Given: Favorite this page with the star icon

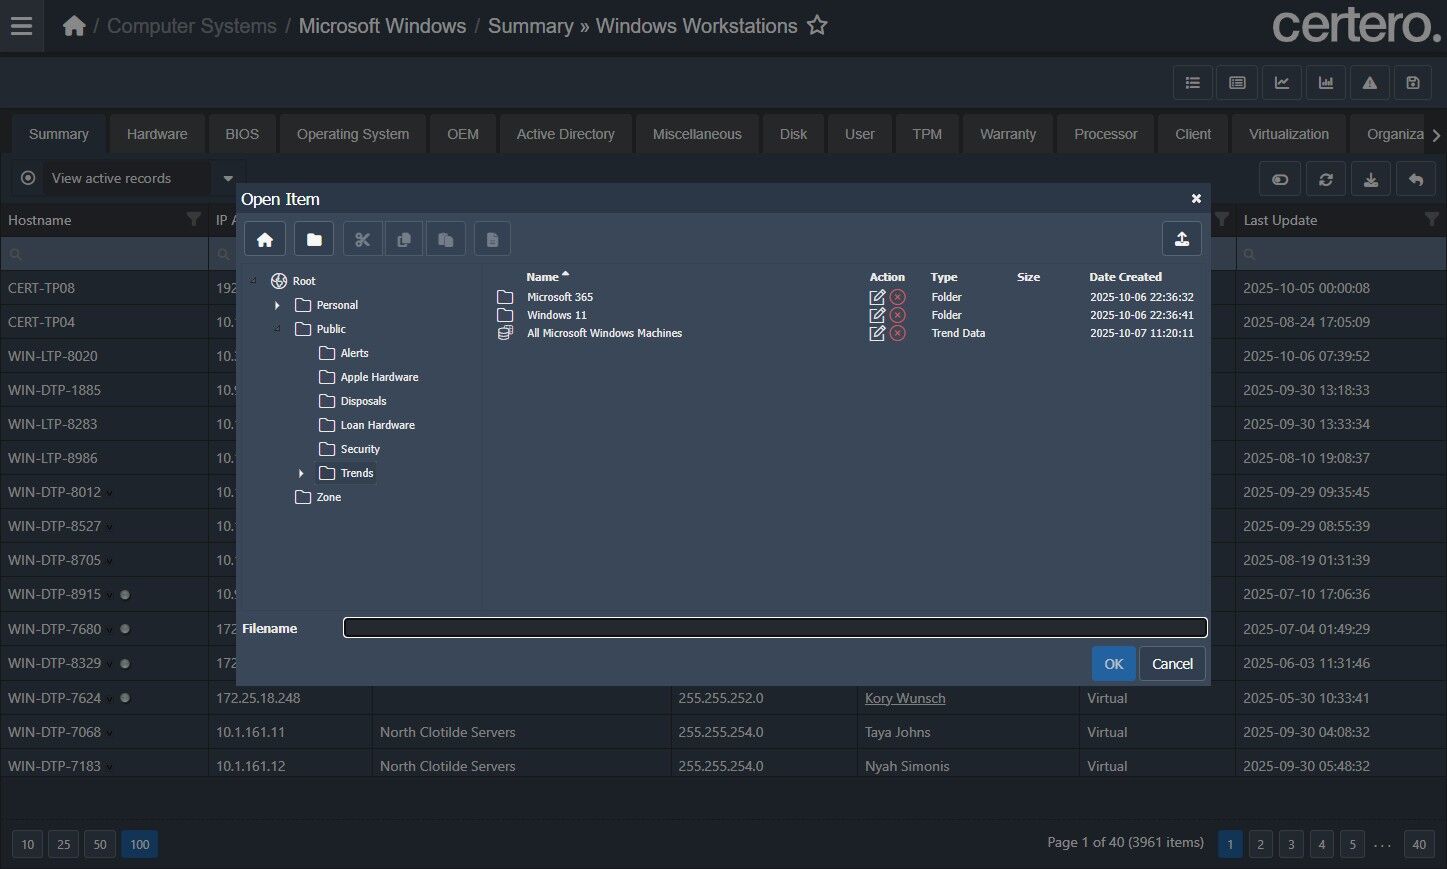Looking at the screenshot, I should tap(817, 26).
